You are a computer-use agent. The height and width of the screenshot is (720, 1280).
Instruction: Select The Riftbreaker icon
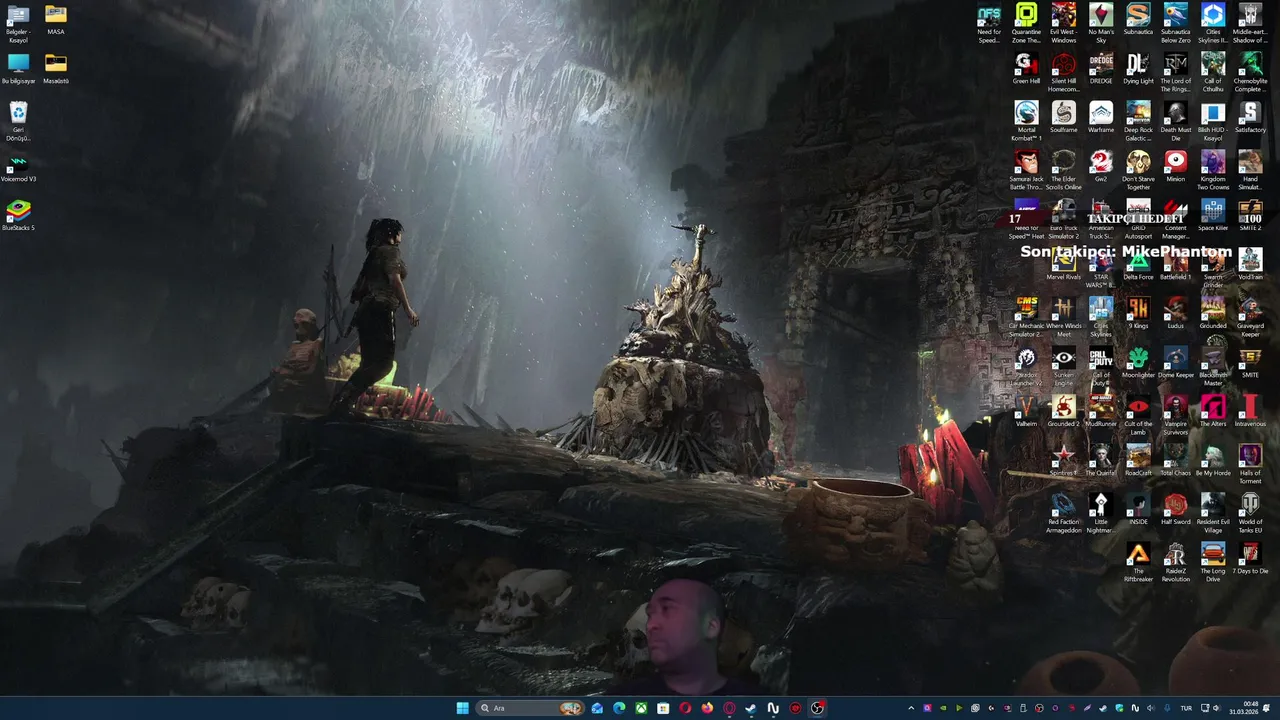pos(1138,561)
